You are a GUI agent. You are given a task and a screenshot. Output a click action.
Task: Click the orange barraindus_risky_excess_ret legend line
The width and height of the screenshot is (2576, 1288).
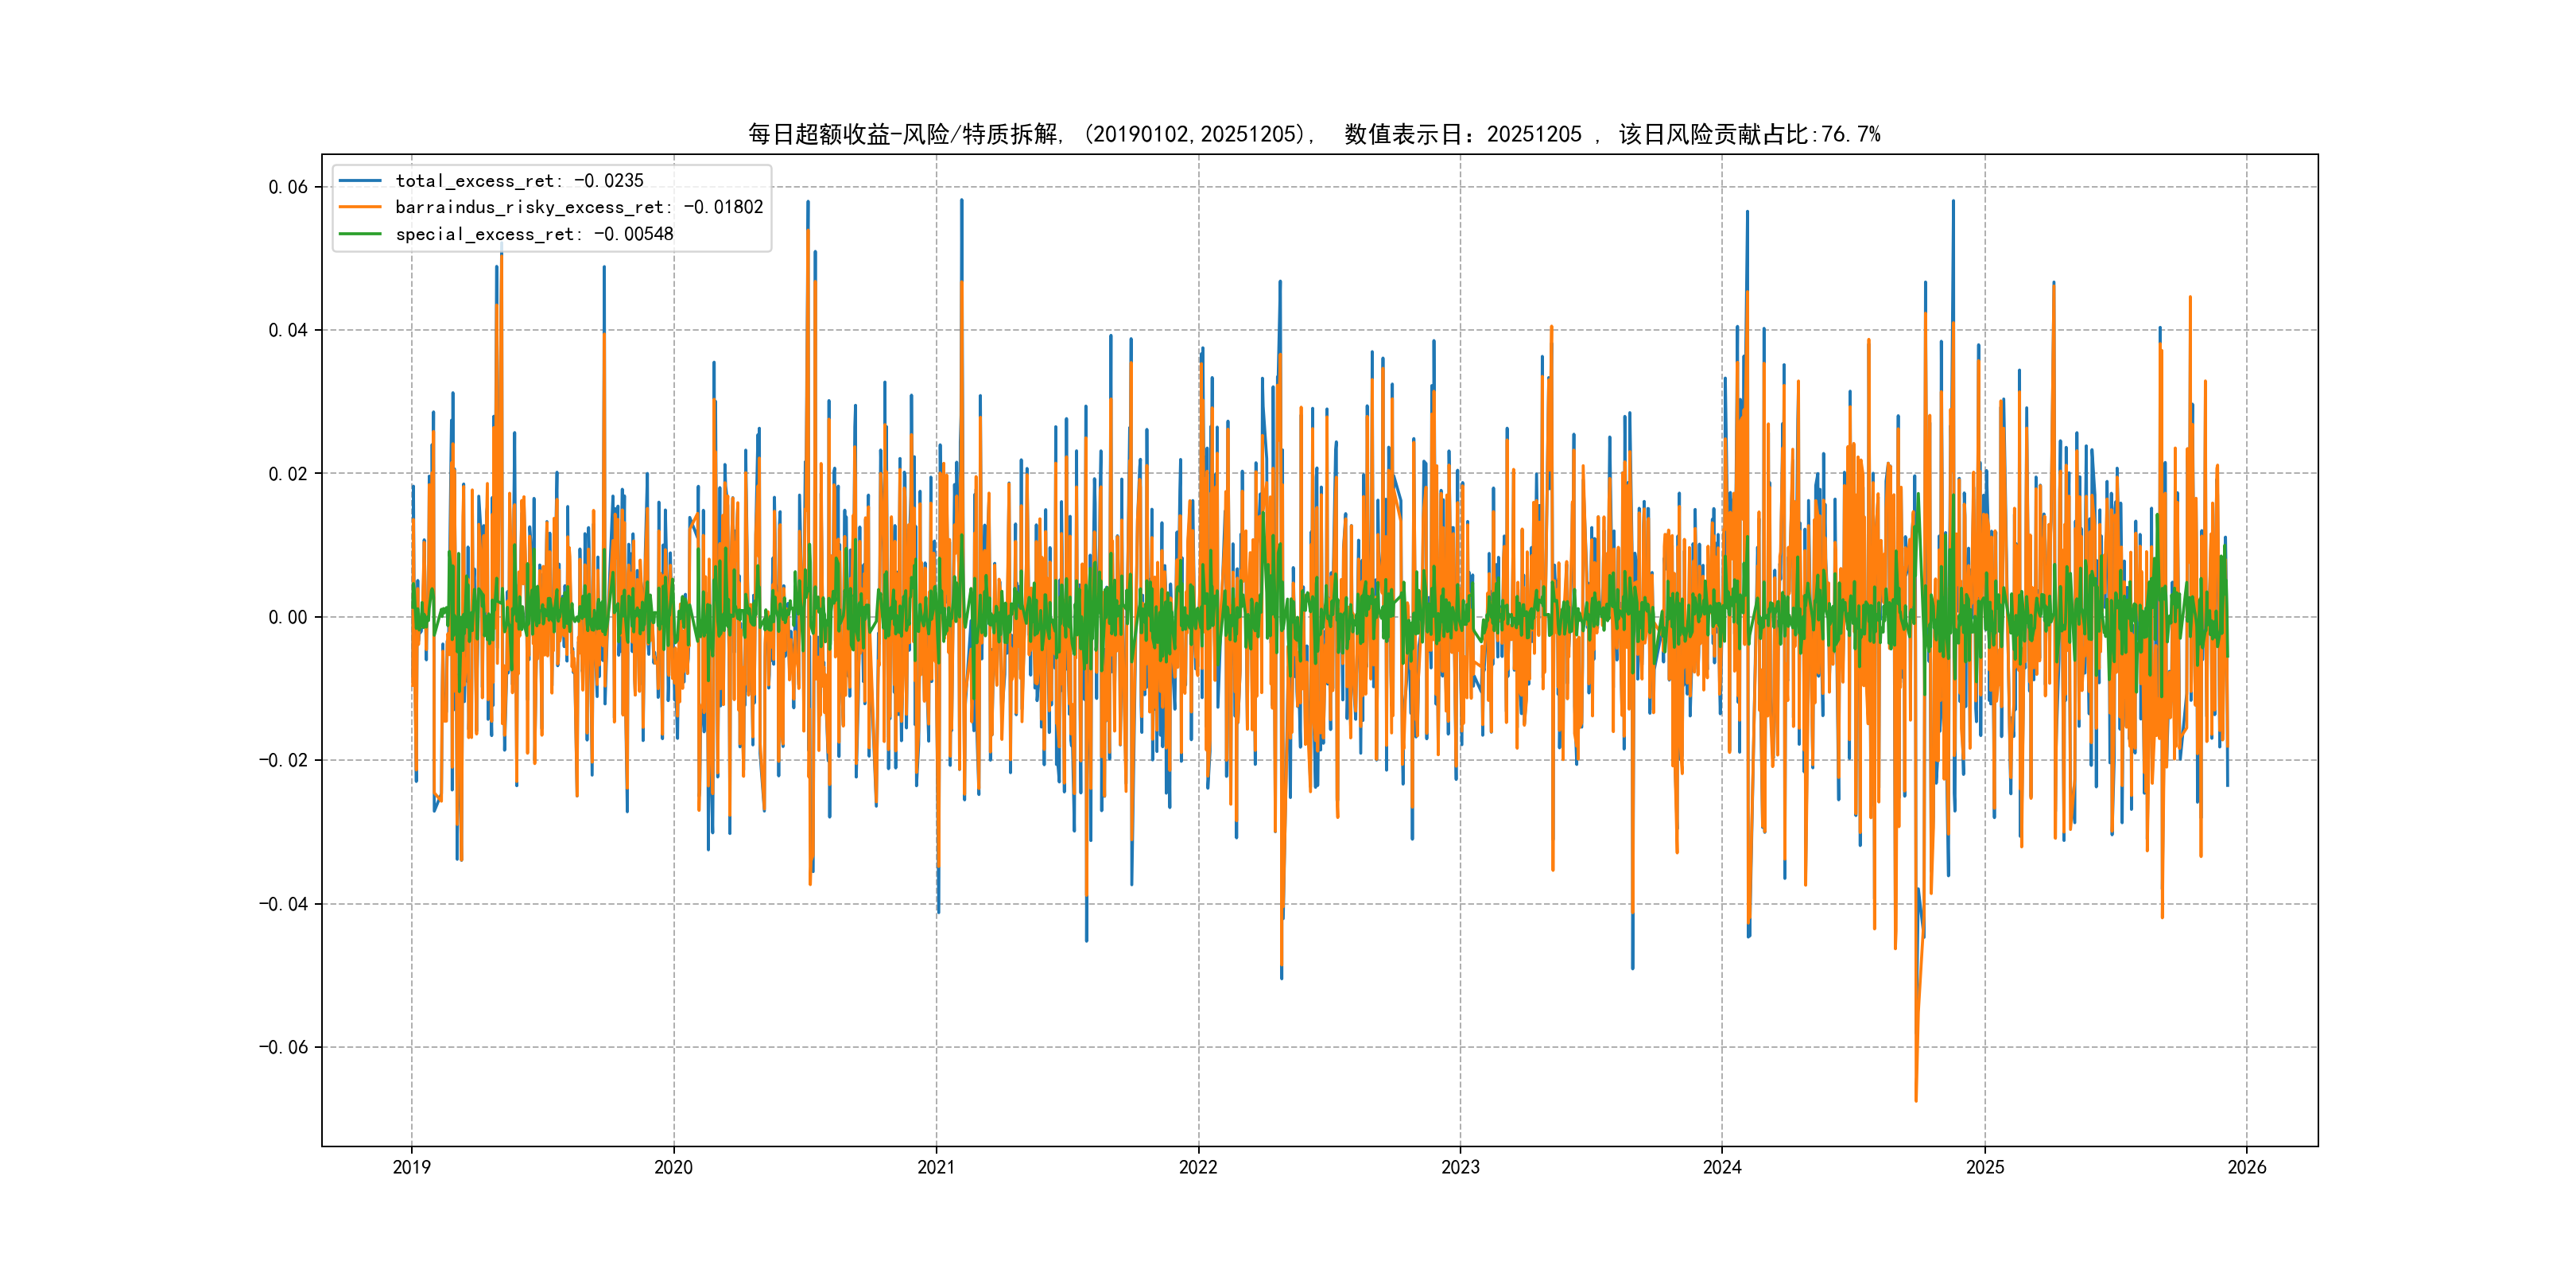click(360, 207)
